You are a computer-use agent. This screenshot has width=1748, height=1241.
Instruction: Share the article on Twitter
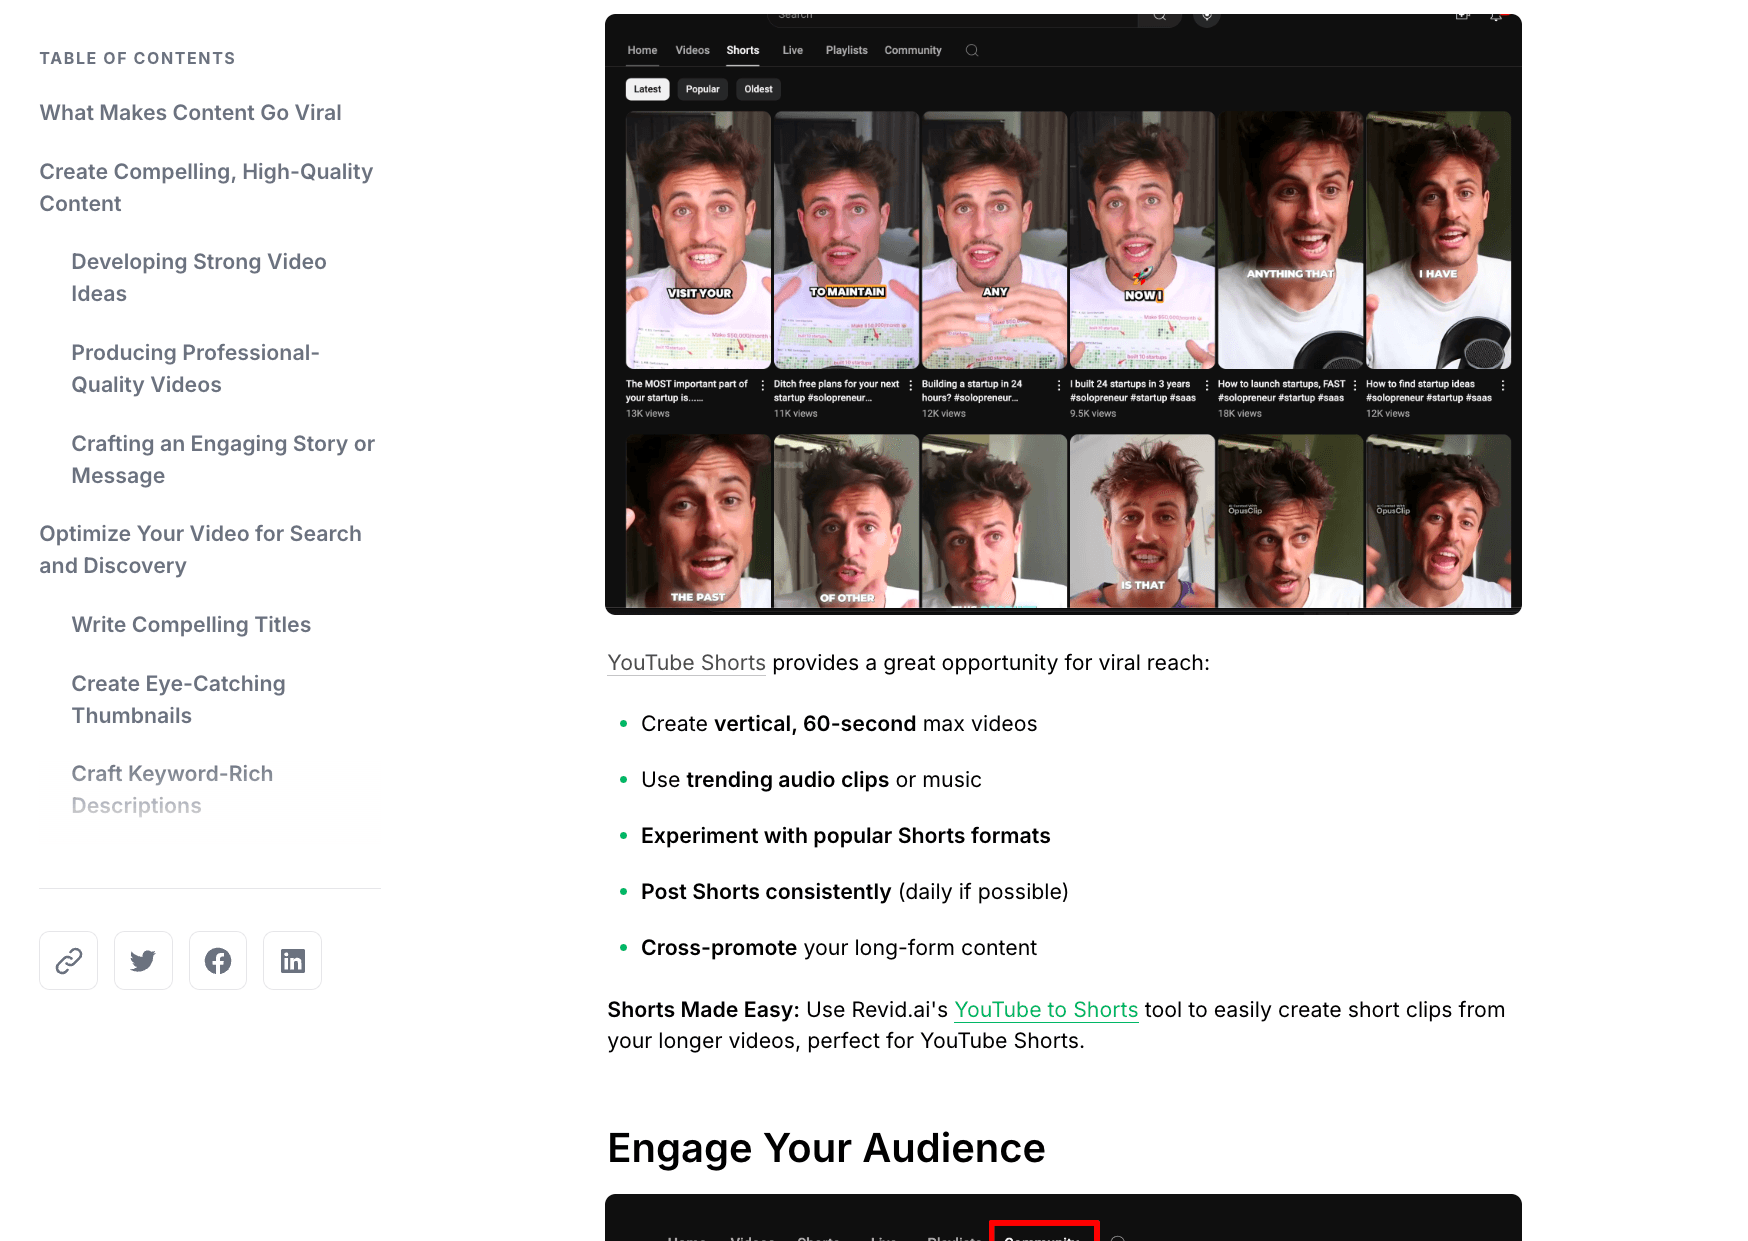tap(143, 961)
